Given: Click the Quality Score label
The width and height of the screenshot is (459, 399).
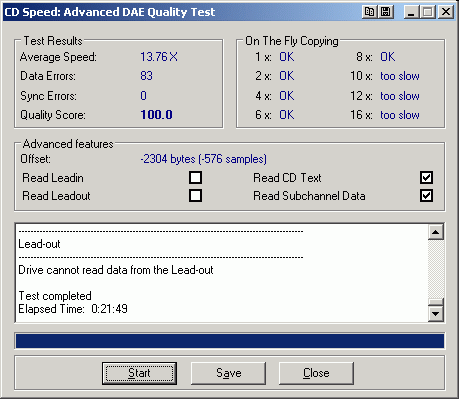Looking at the screenshot, I should click(x=53, y=115).
